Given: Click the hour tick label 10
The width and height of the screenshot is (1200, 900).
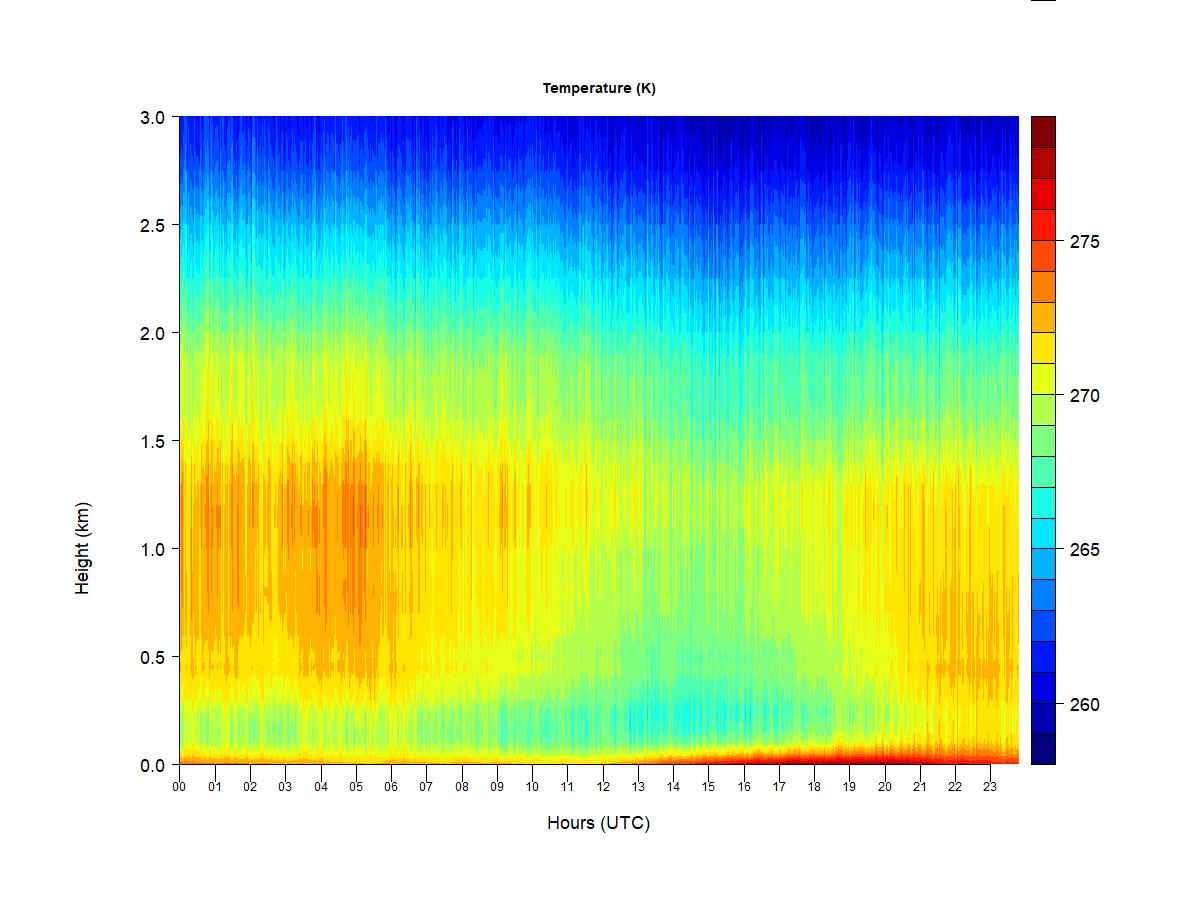Looking at the screenshot, I should (x=532, y=786).
